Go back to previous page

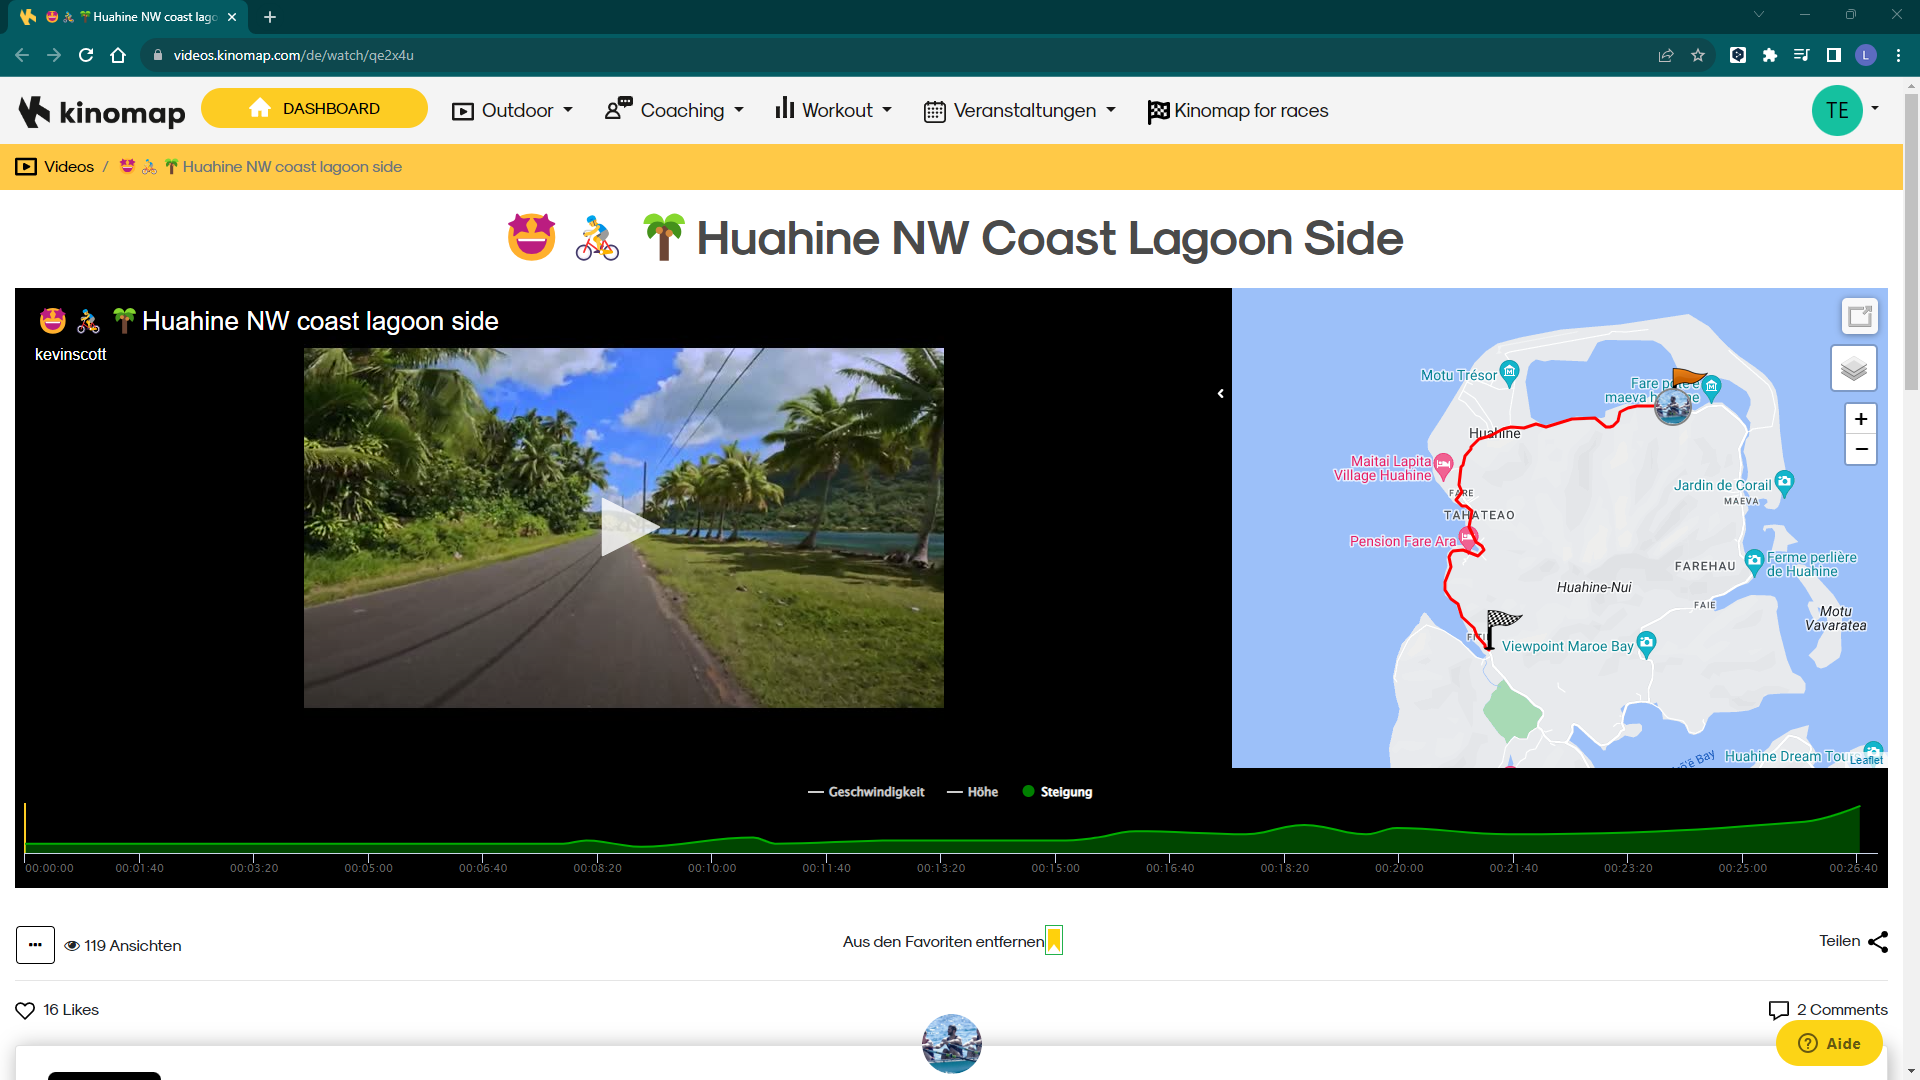(x=22, y=55)
